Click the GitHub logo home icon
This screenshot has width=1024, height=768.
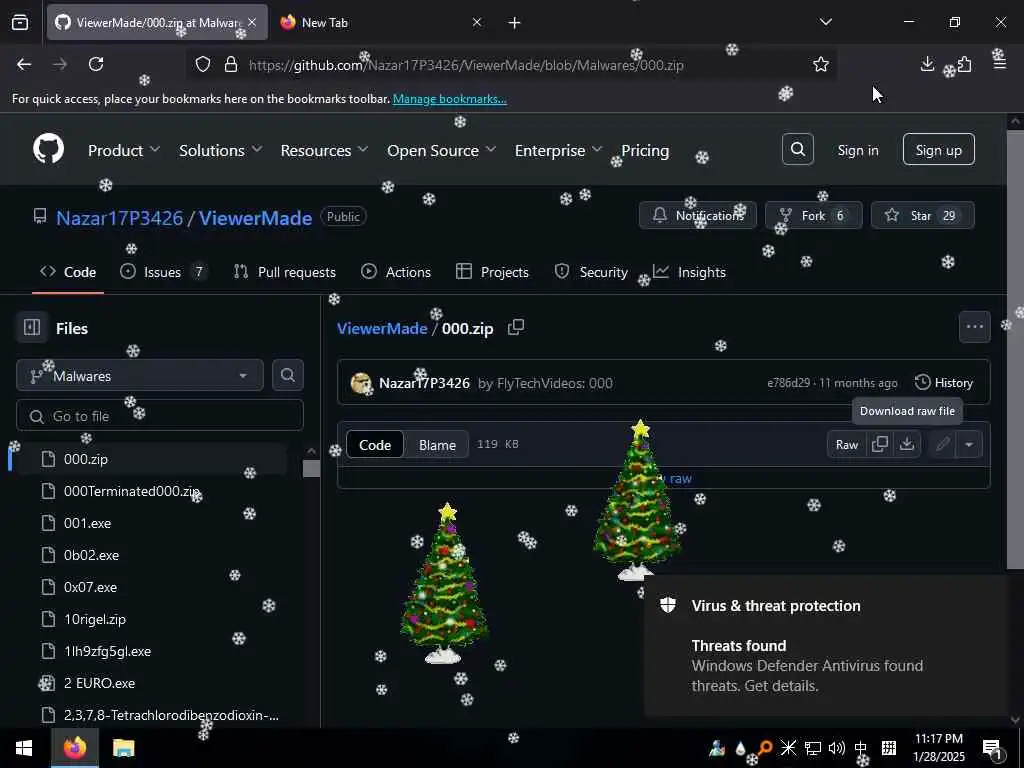pyautogui.click(x=49, y=149)
